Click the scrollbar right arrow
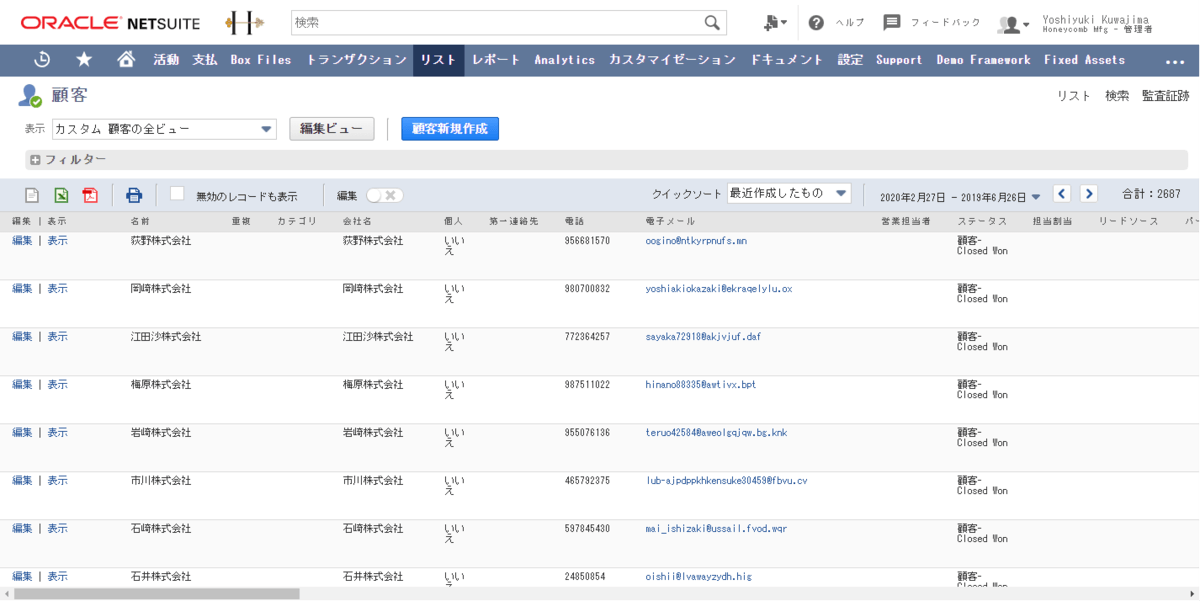This screenshot has width=1200, height=601. point(1194,594)
